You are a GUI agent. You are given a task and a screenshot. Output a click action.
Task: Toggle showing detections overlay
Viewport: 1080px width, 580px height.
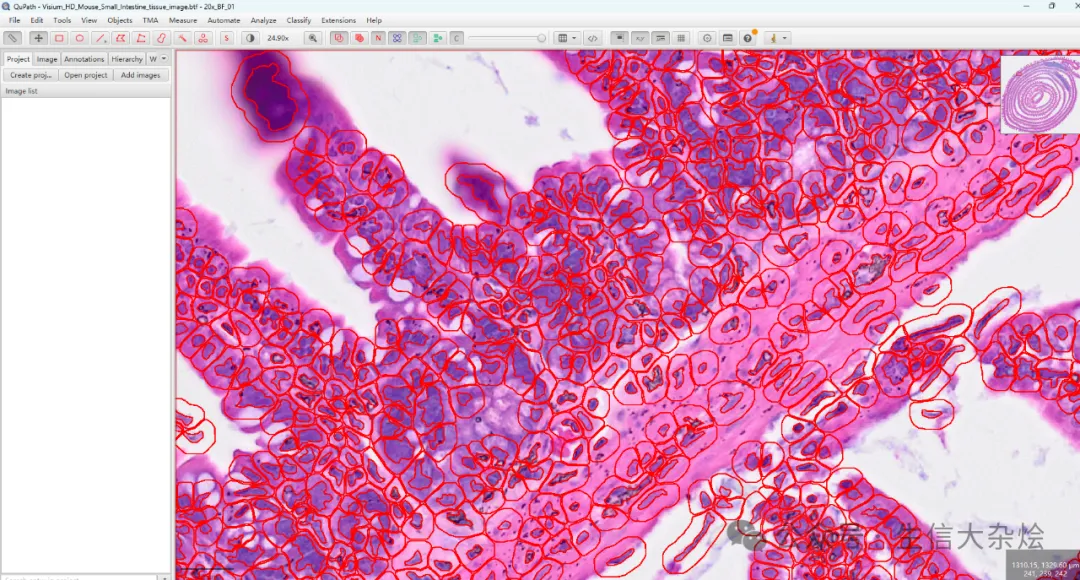417,39
